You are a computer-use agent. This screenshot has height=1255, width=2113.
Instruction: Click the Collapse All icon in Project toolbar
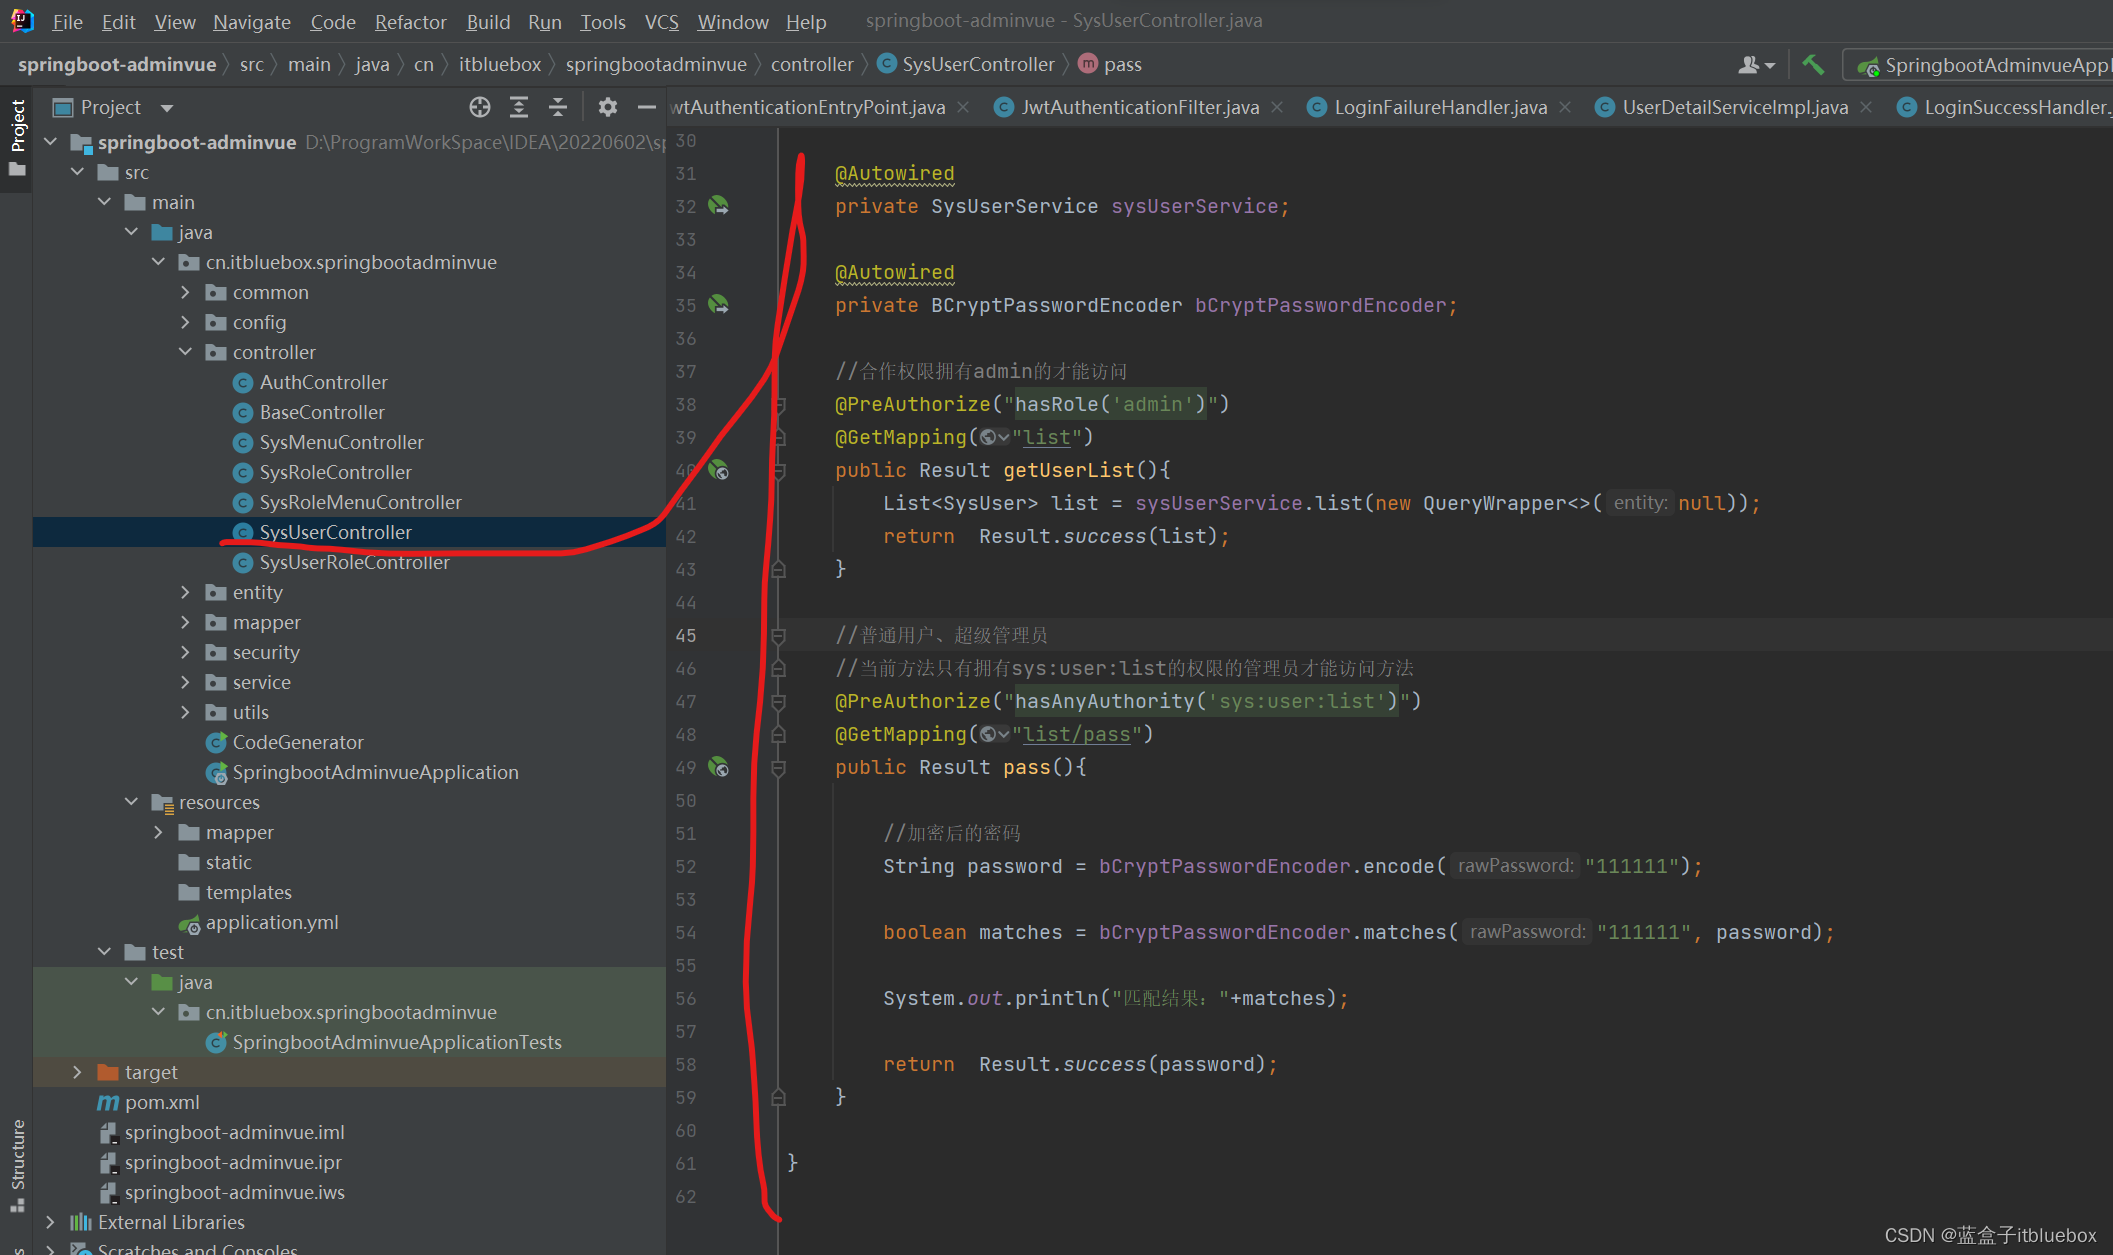tap(558, 107)
